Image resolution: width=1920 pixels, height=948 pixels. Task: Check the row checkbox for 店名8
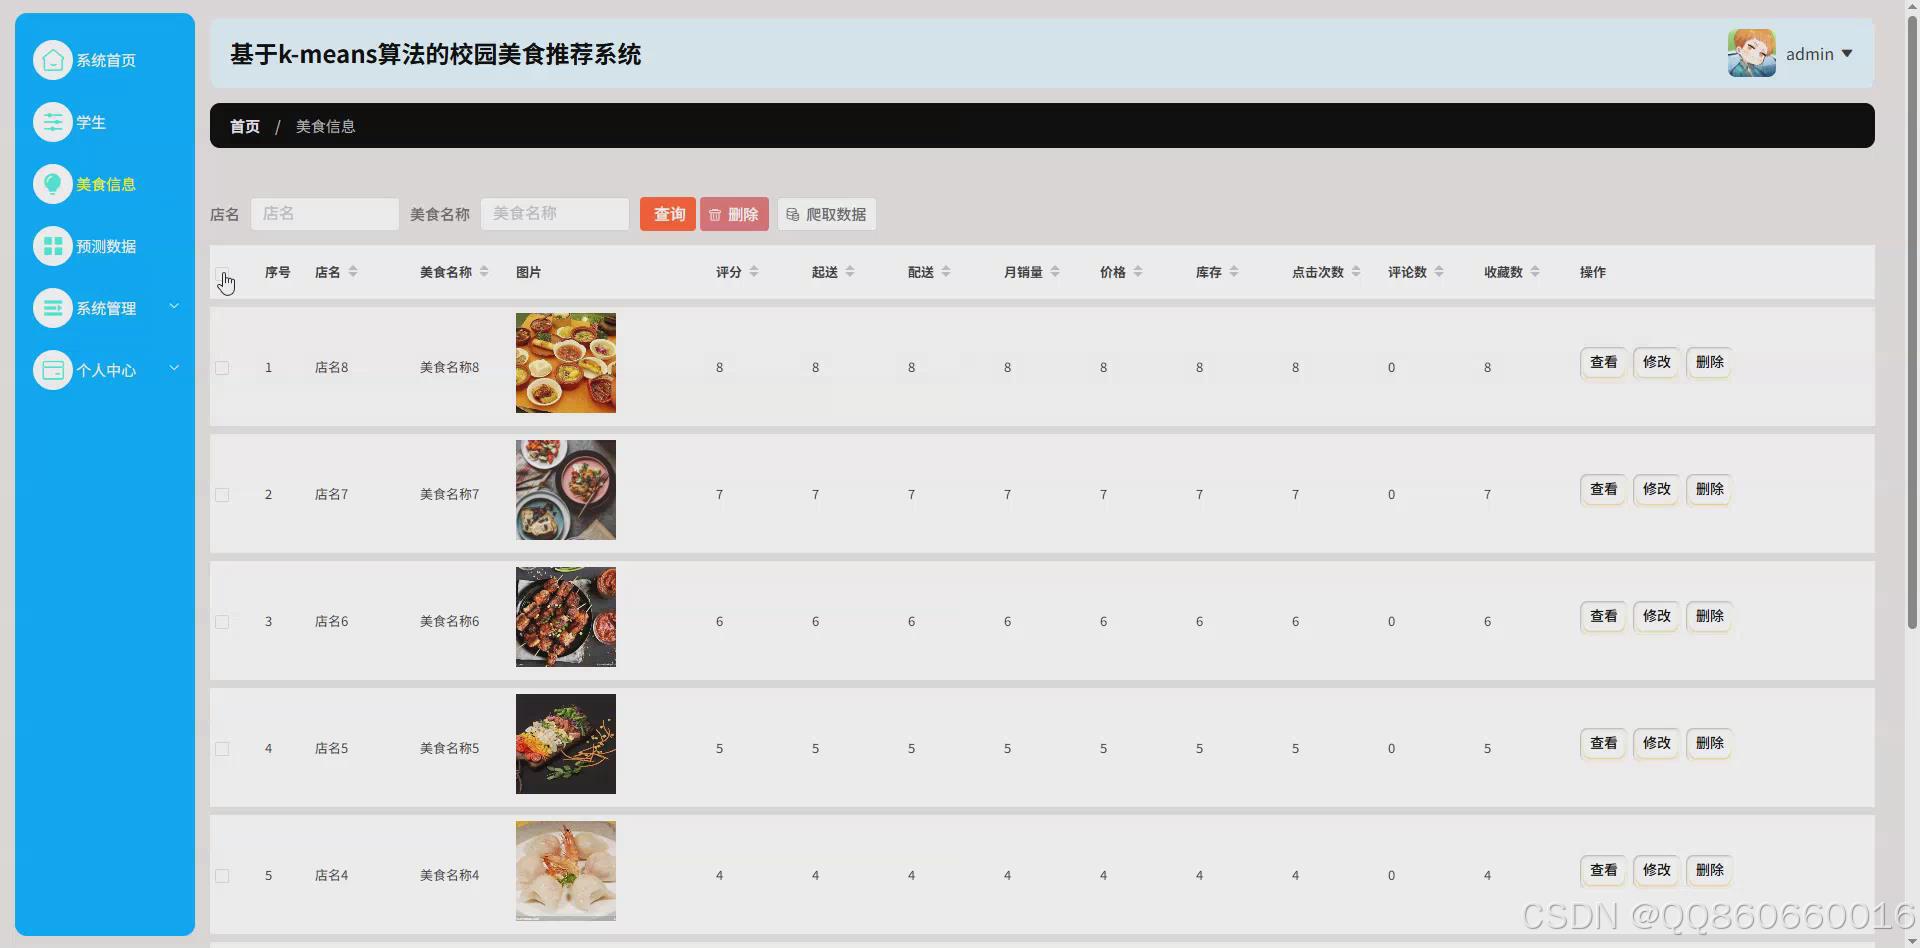pyautogui.click(x=222, y=368)
